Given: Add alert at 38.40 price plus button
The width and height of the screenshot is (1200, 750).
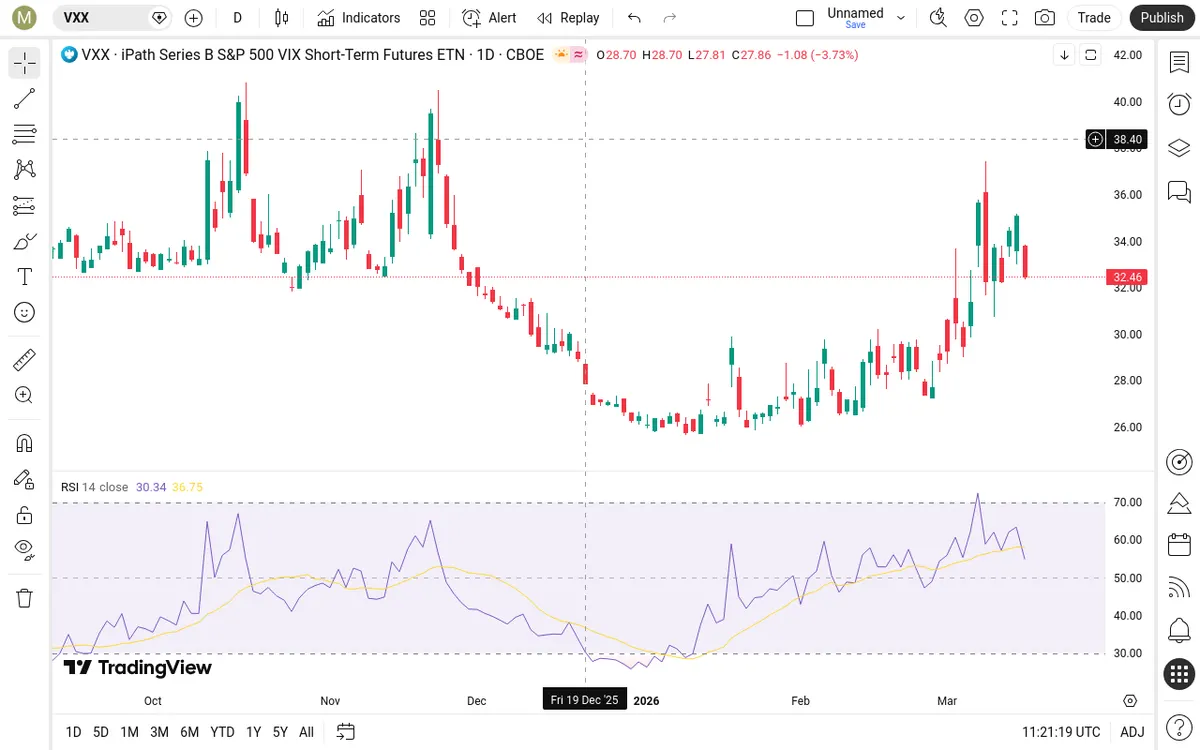Looking at the screenshot, I should [x=1096, y=139].
